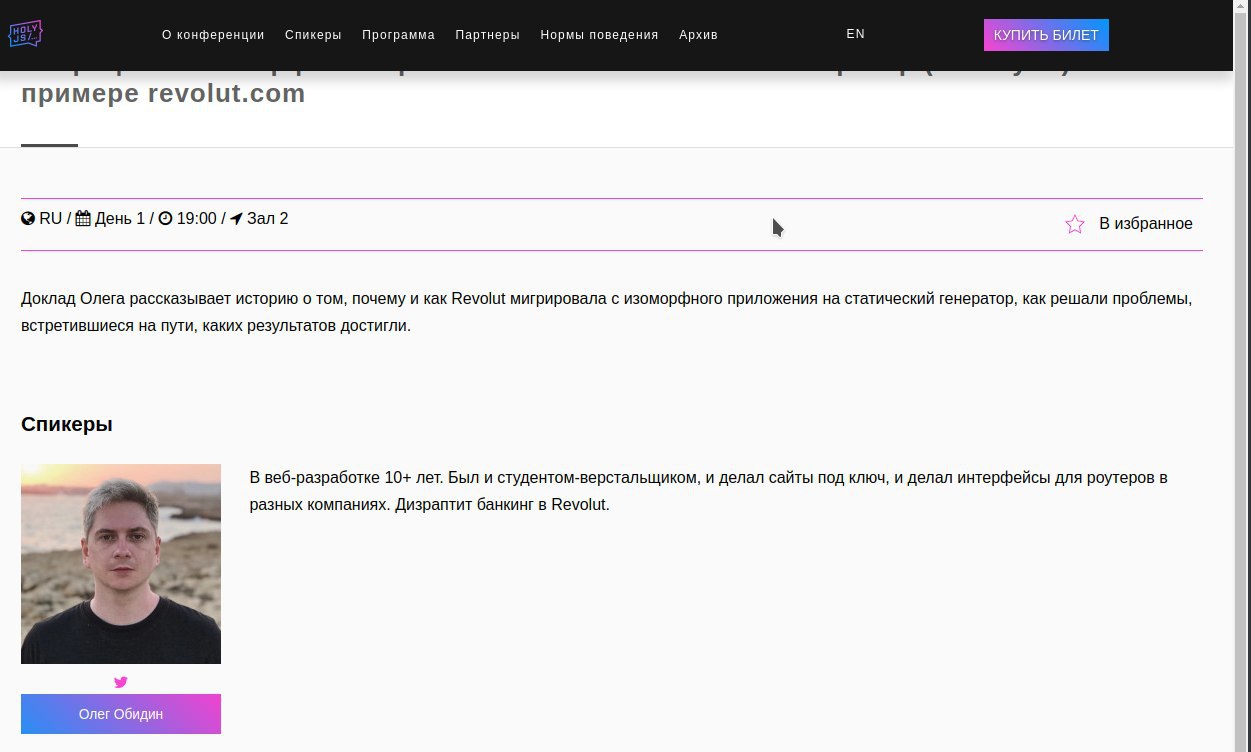
Task: Click the calendar icon beside День 1
Action: 83,219
